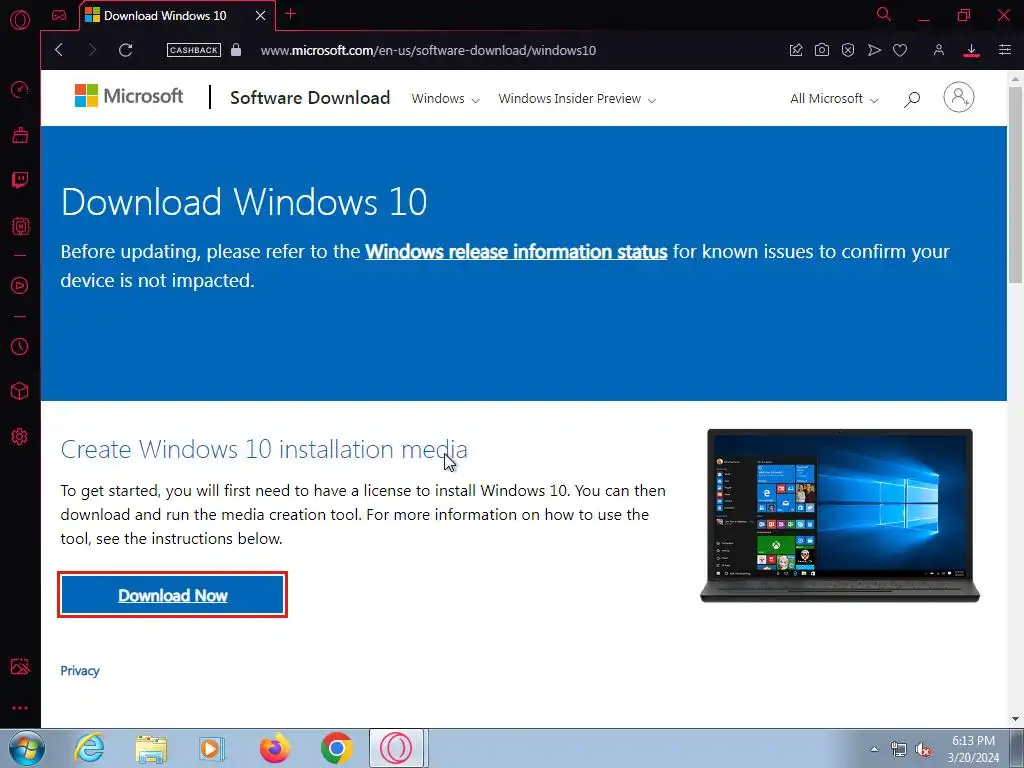
Task: Expand Windows Insider Preview dropdown
Action: pos(577,99)
